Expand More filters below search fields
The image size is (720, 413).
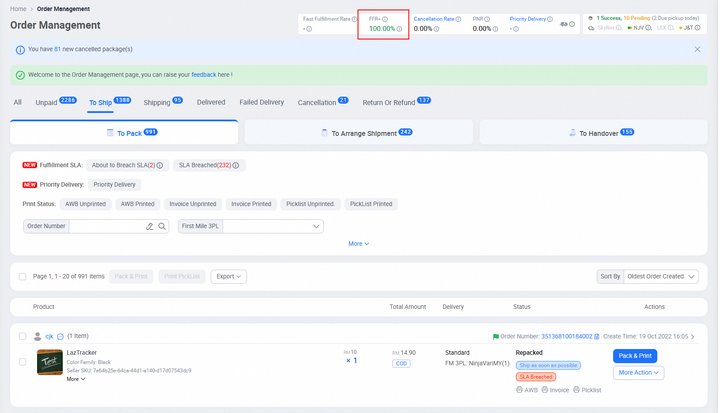click(x=358, y=244)
